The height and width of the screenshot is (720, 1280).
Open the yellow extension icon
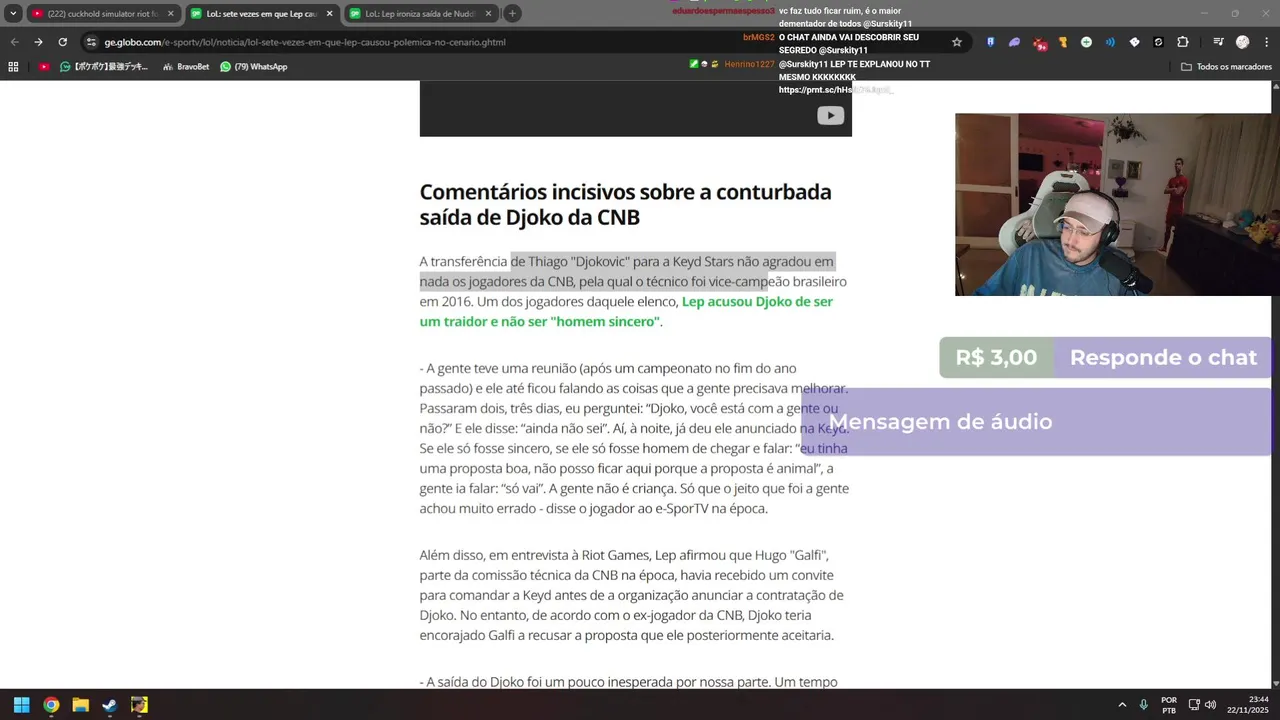click(x=1062, y=42)
